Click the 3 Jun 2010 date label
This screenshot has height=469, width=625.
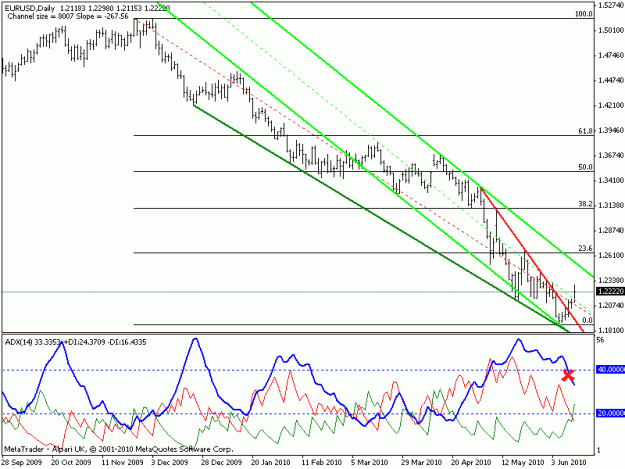[569, 462]
